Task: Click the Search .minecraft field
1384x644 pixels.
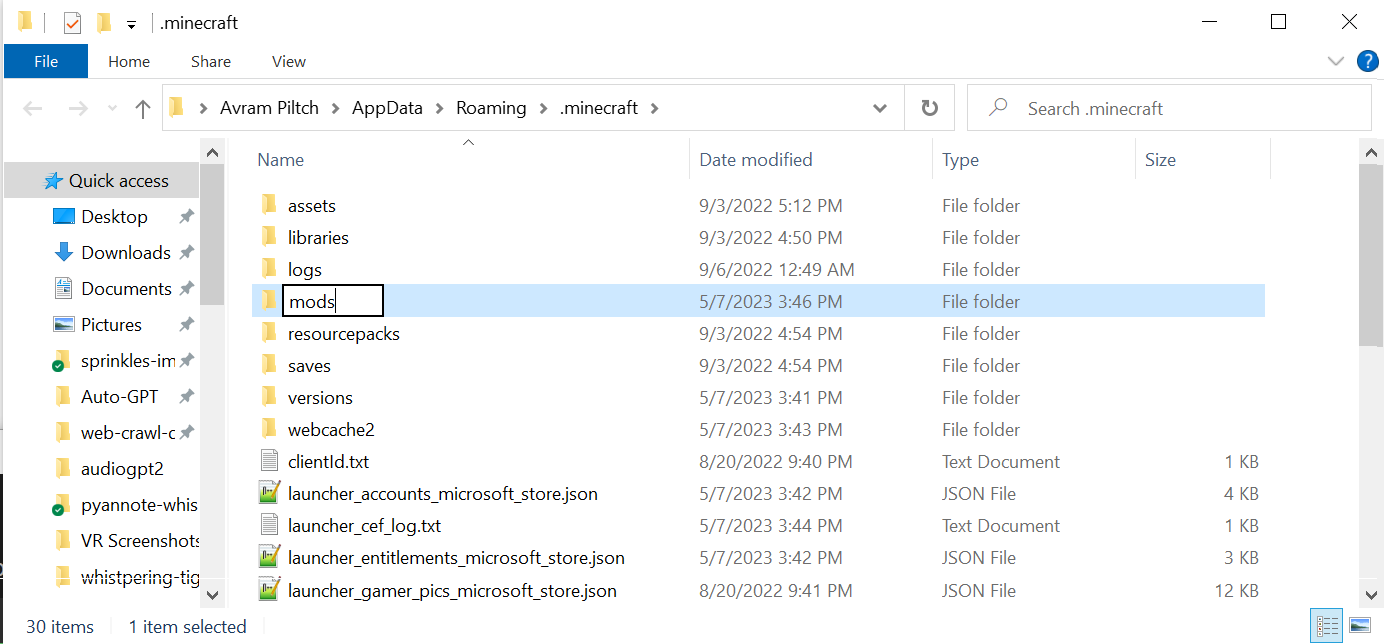Action: point(1168,108)
